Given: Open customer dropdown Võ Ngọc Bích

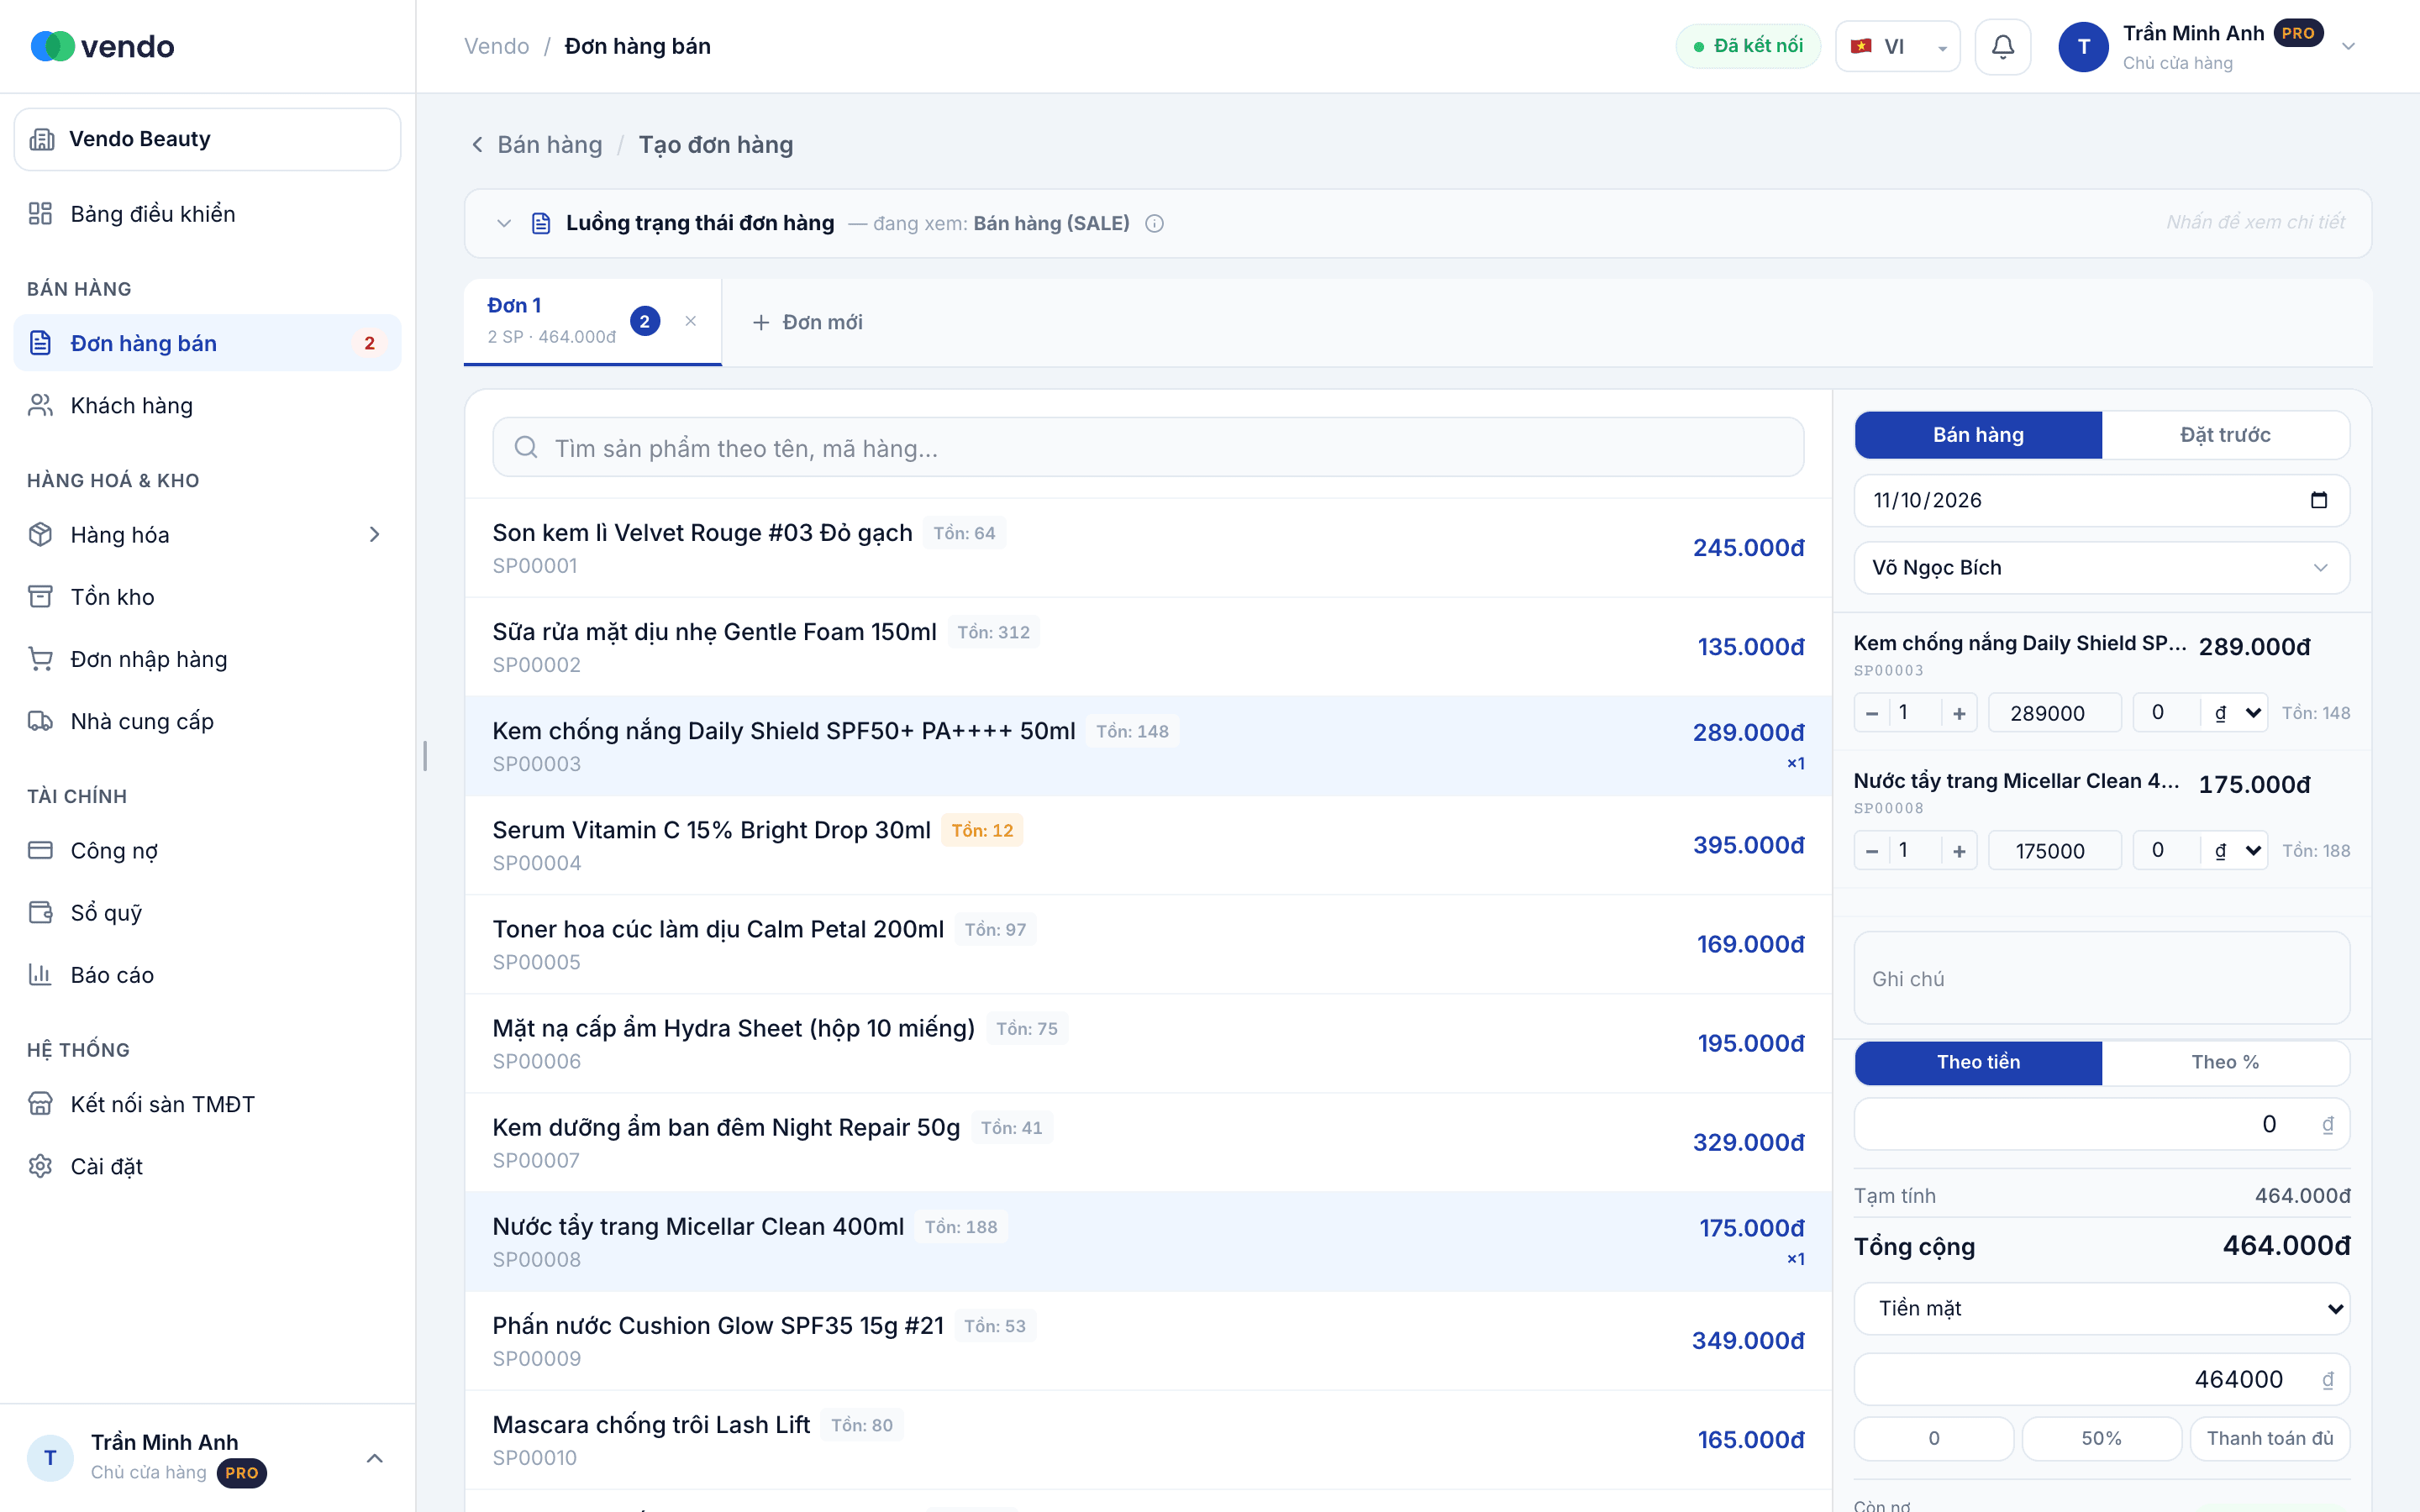Looking at the screenshot, I should pyautogui.click(x=2101, y=568).
